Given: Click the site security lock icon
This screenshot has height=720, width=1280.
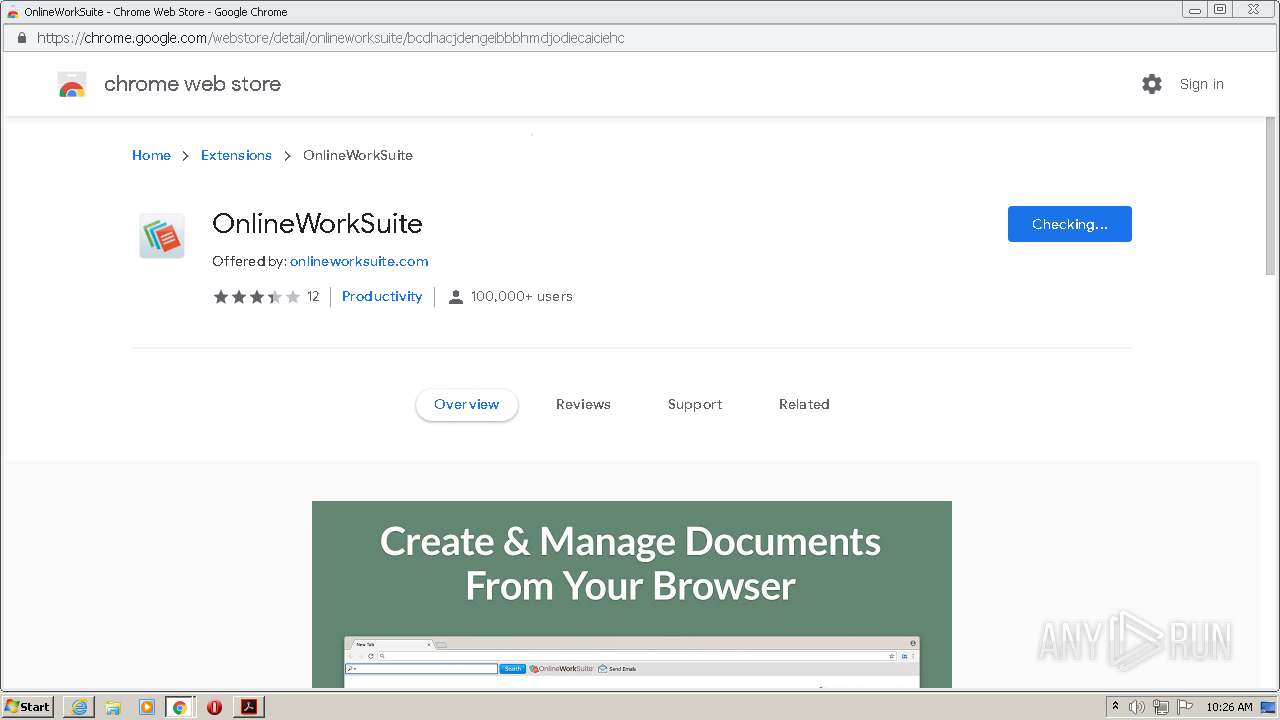Looking at the screenshot, I should click(21, 38).
